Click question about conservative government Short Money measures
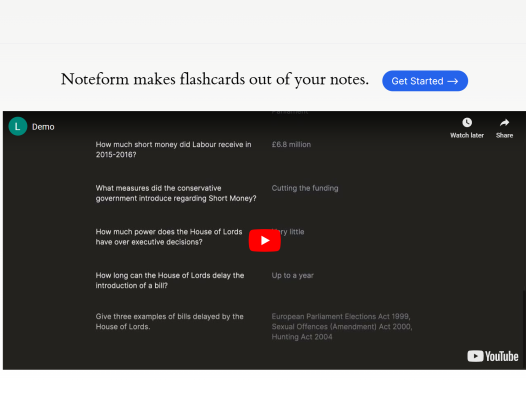526x394 pixels. (x=176, y=193)
